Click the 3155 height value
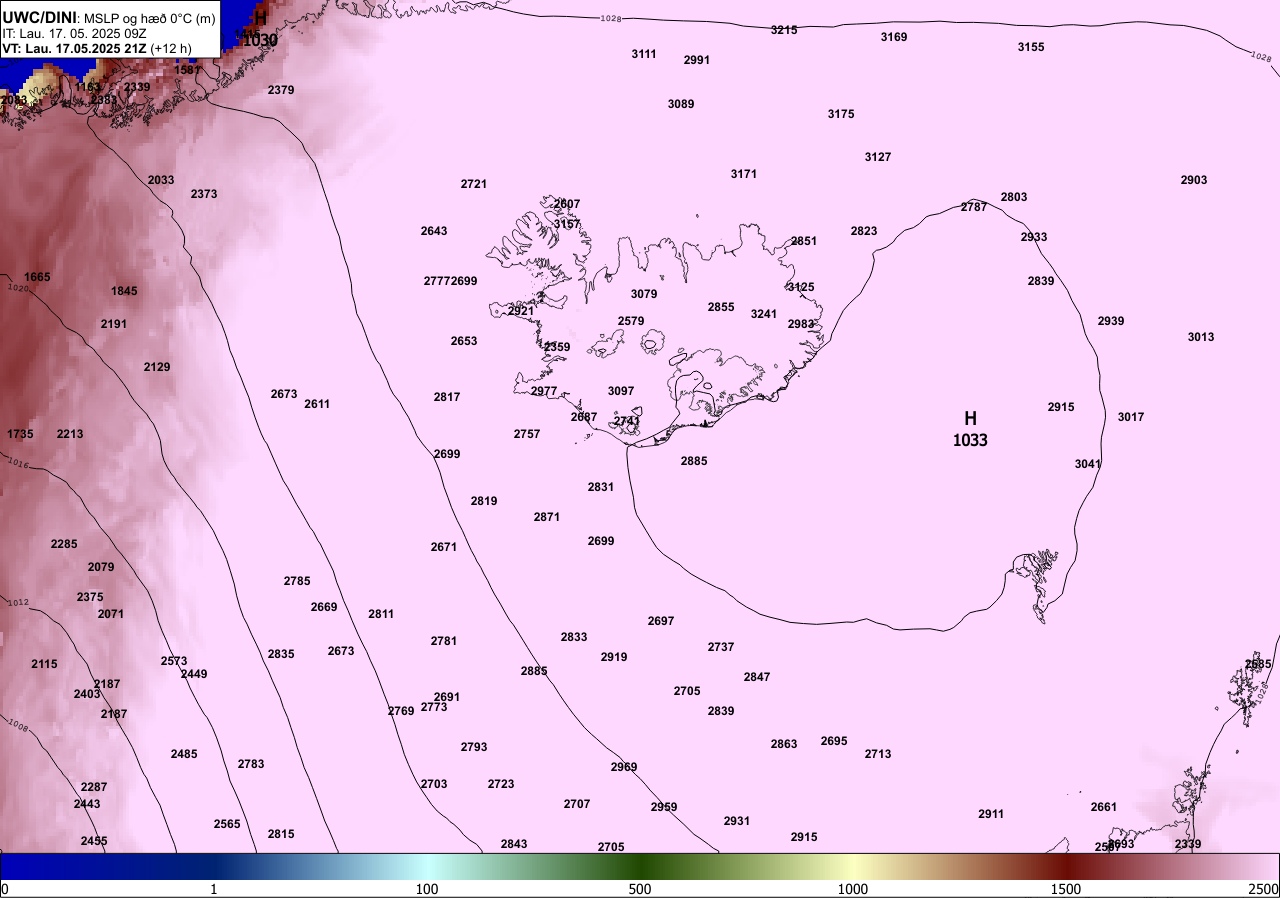Viewport: 1280px width, 898px height. (x=1031, y=47)
